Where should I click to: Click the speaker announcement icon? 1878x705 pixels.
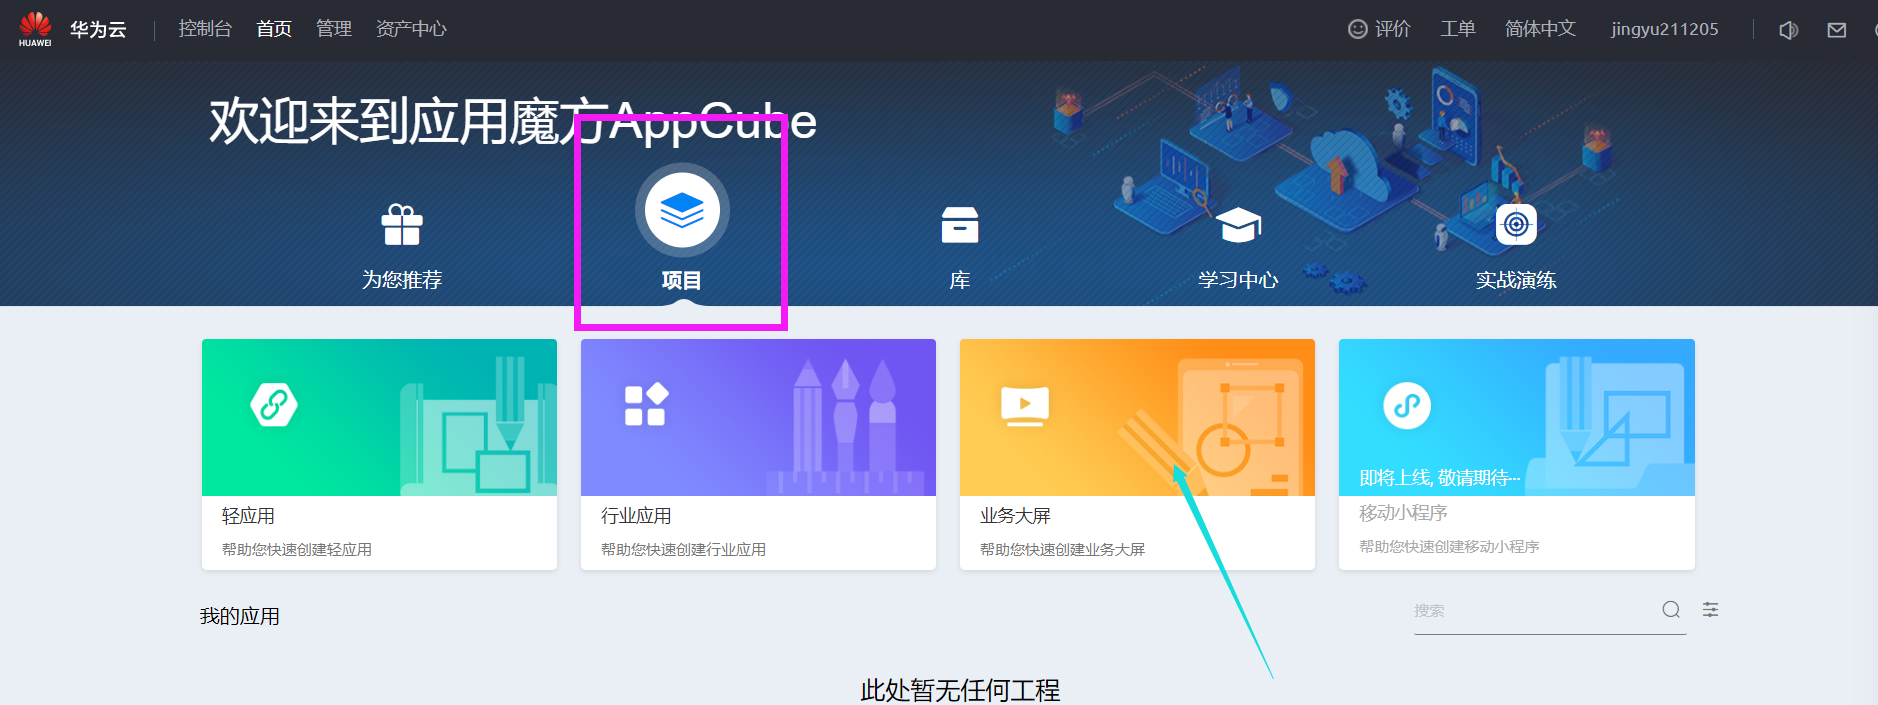point(1789,30)
